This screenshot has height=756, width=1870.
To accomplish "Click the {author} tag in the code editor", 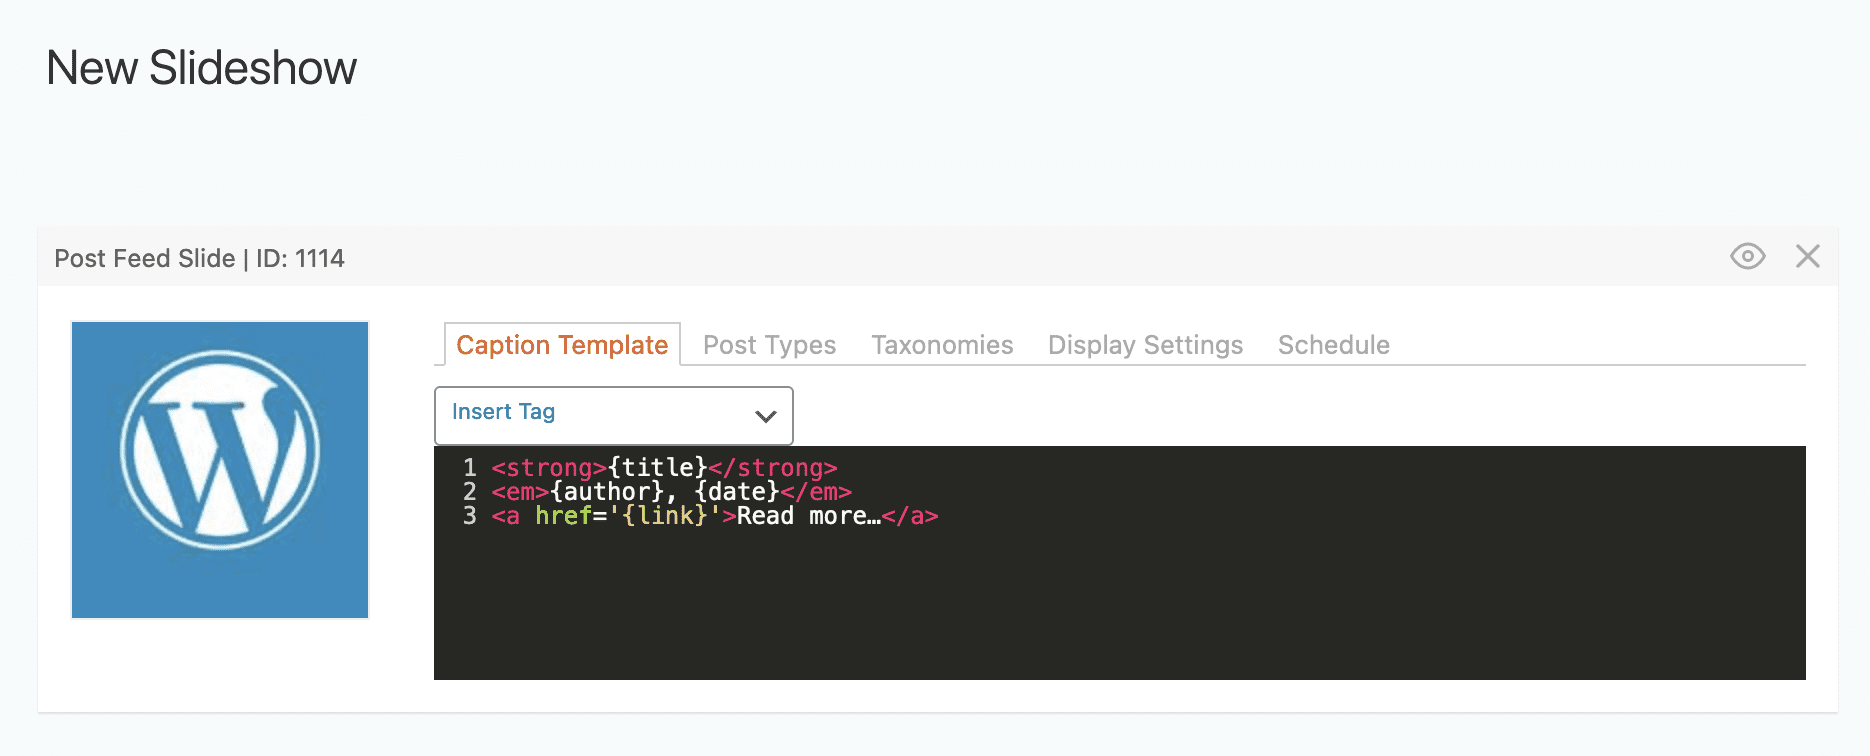I will pyautogui.click(x=607, y=492).
